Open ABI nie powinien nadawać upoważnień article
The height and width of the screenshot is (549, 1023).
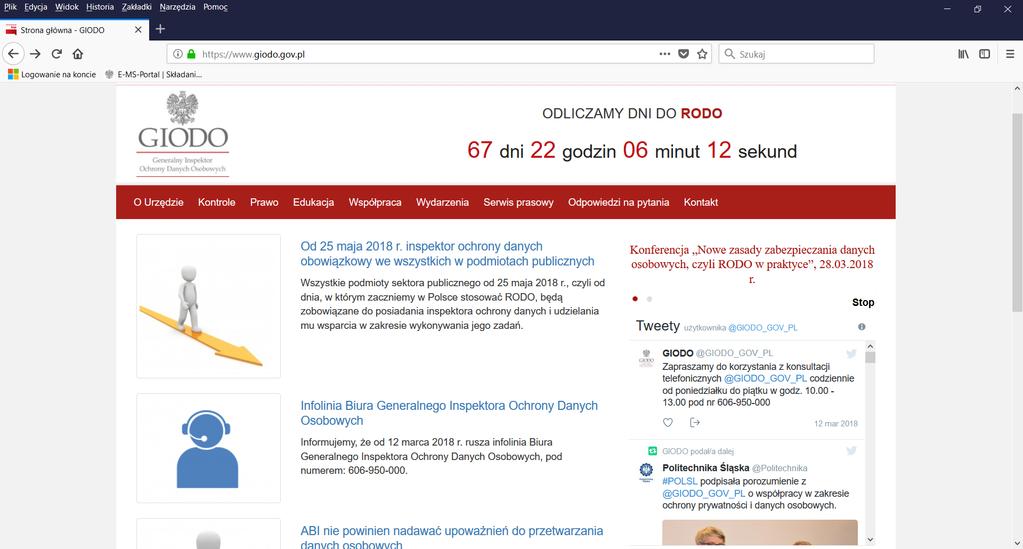pos(451,537)
